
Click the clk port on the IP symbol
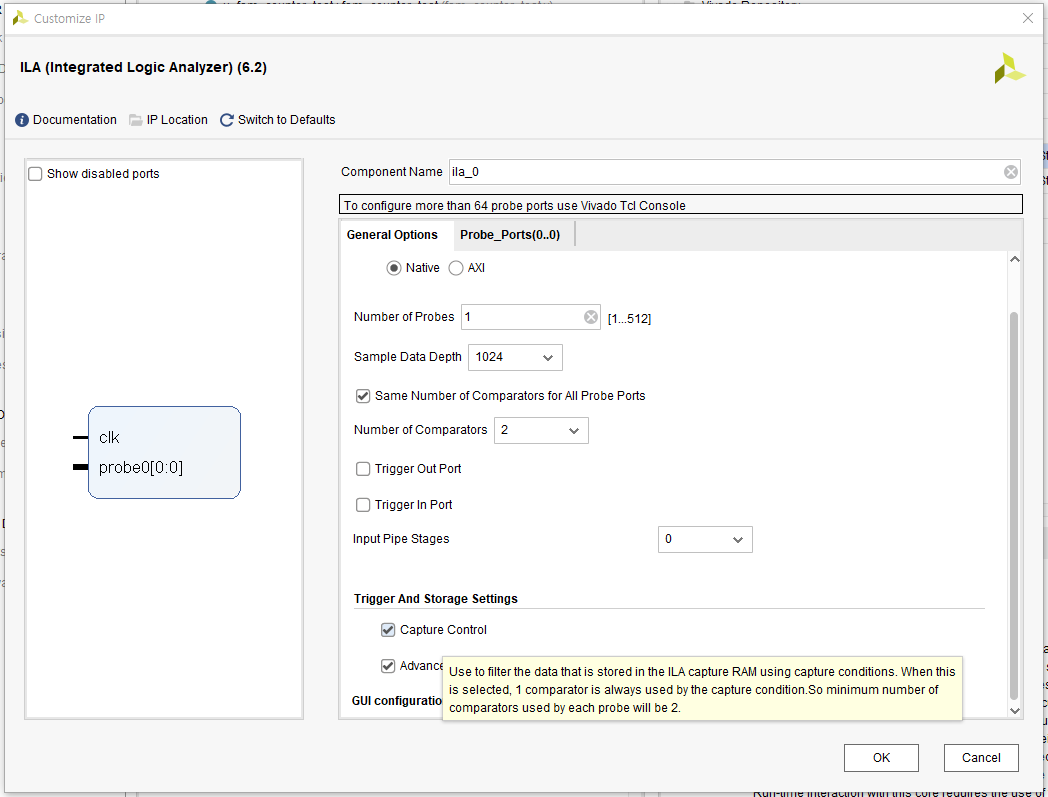109,437
